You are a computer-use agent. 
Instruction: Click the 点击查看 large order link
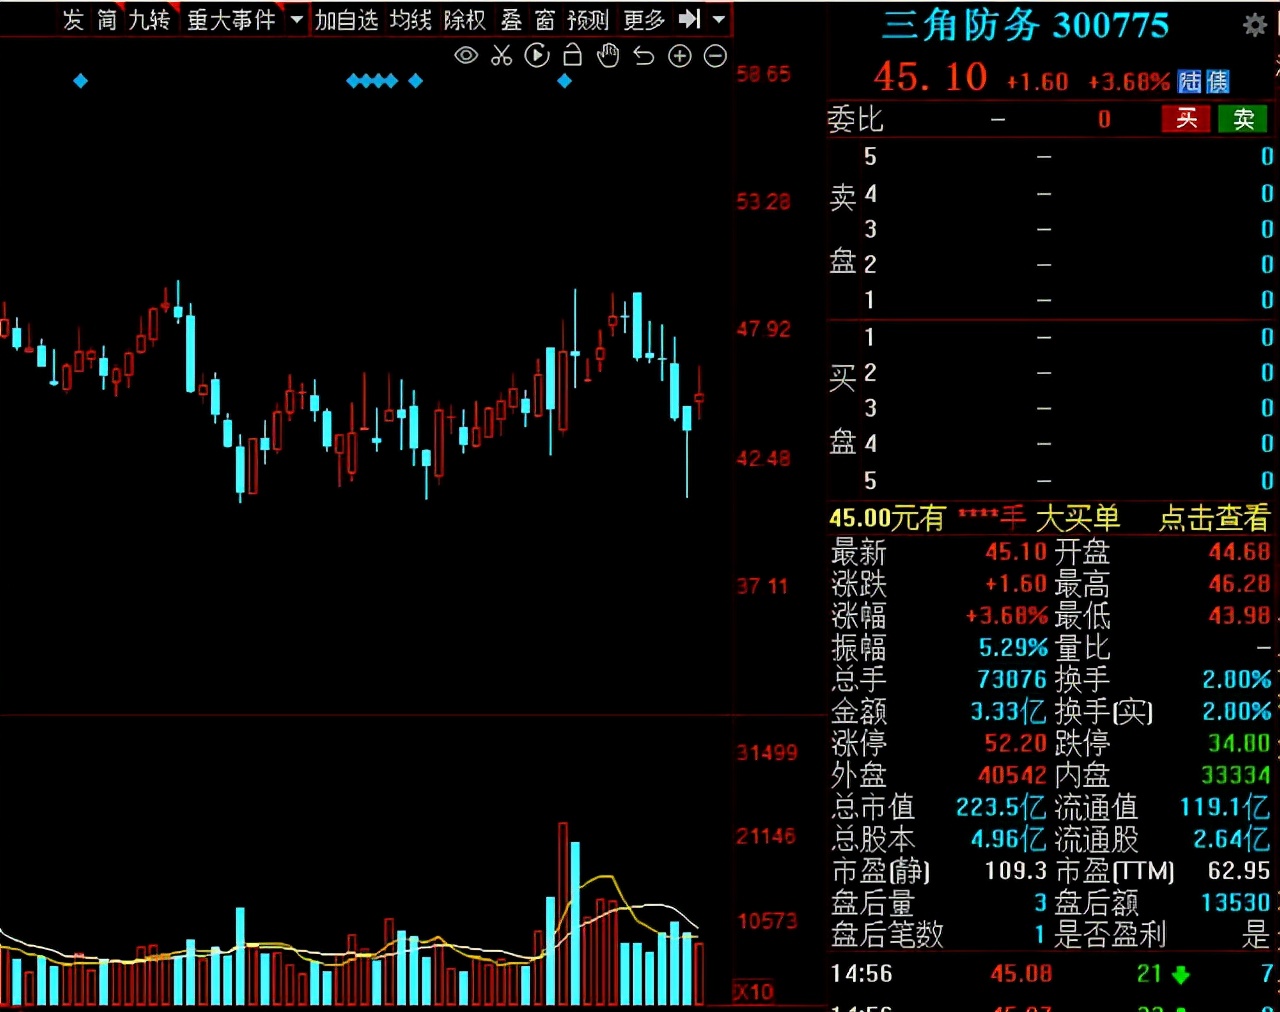1213,519
